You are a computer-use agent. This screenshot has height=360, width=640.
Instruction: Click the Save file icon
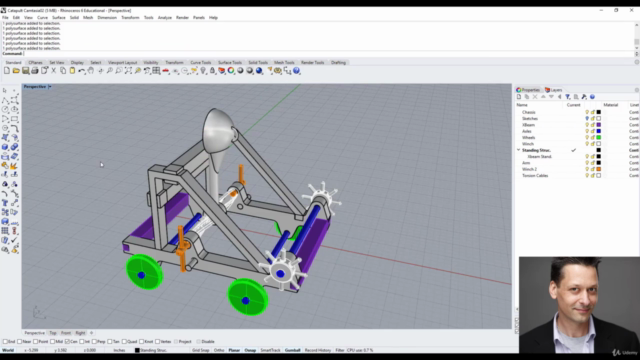tap(25, 71)
